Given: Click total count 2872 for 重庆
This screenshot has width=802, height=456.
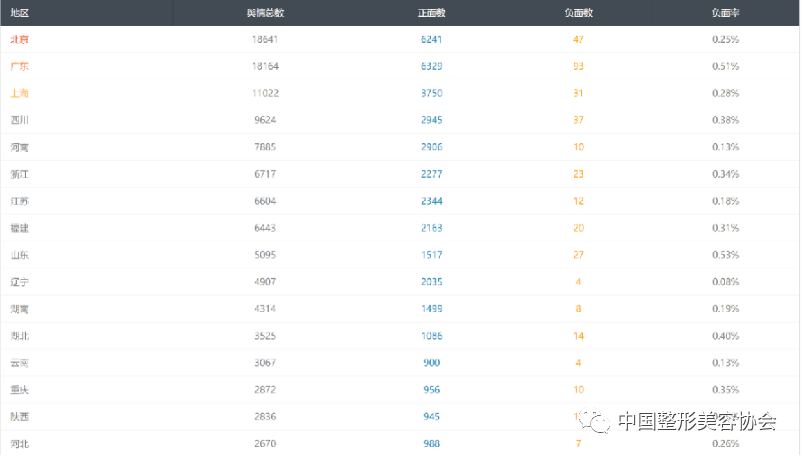Looking at the screenshot, I should (x=265, y=390).
